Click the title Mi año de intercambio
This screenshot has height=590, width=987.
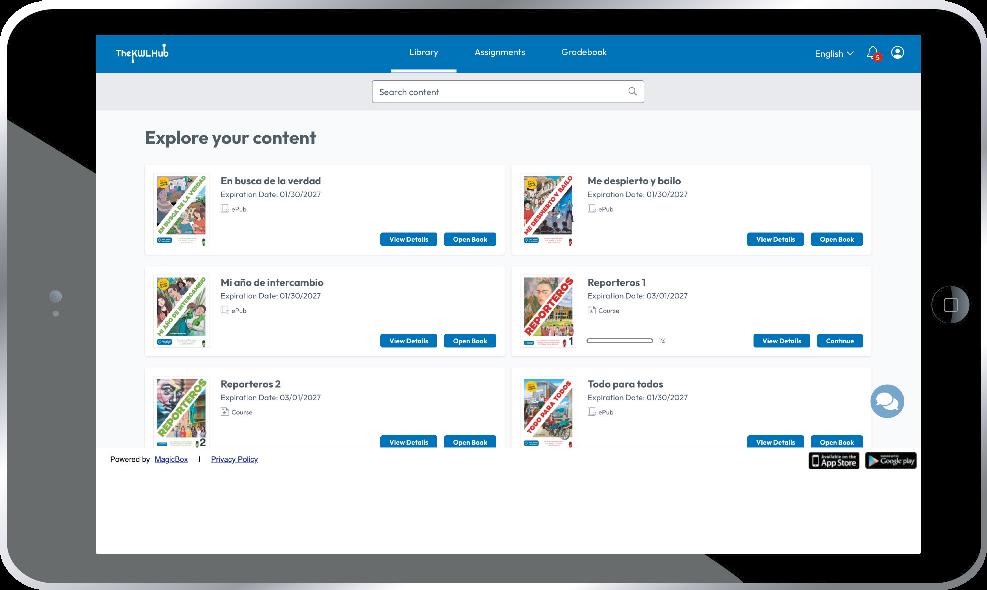tap(272, 283)
